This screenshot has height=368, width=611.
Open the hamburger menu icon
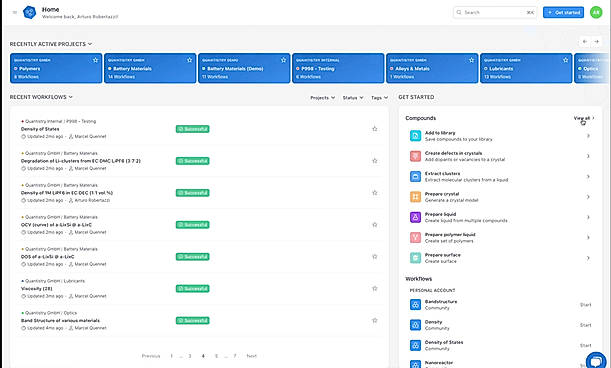tap(15, 12)
